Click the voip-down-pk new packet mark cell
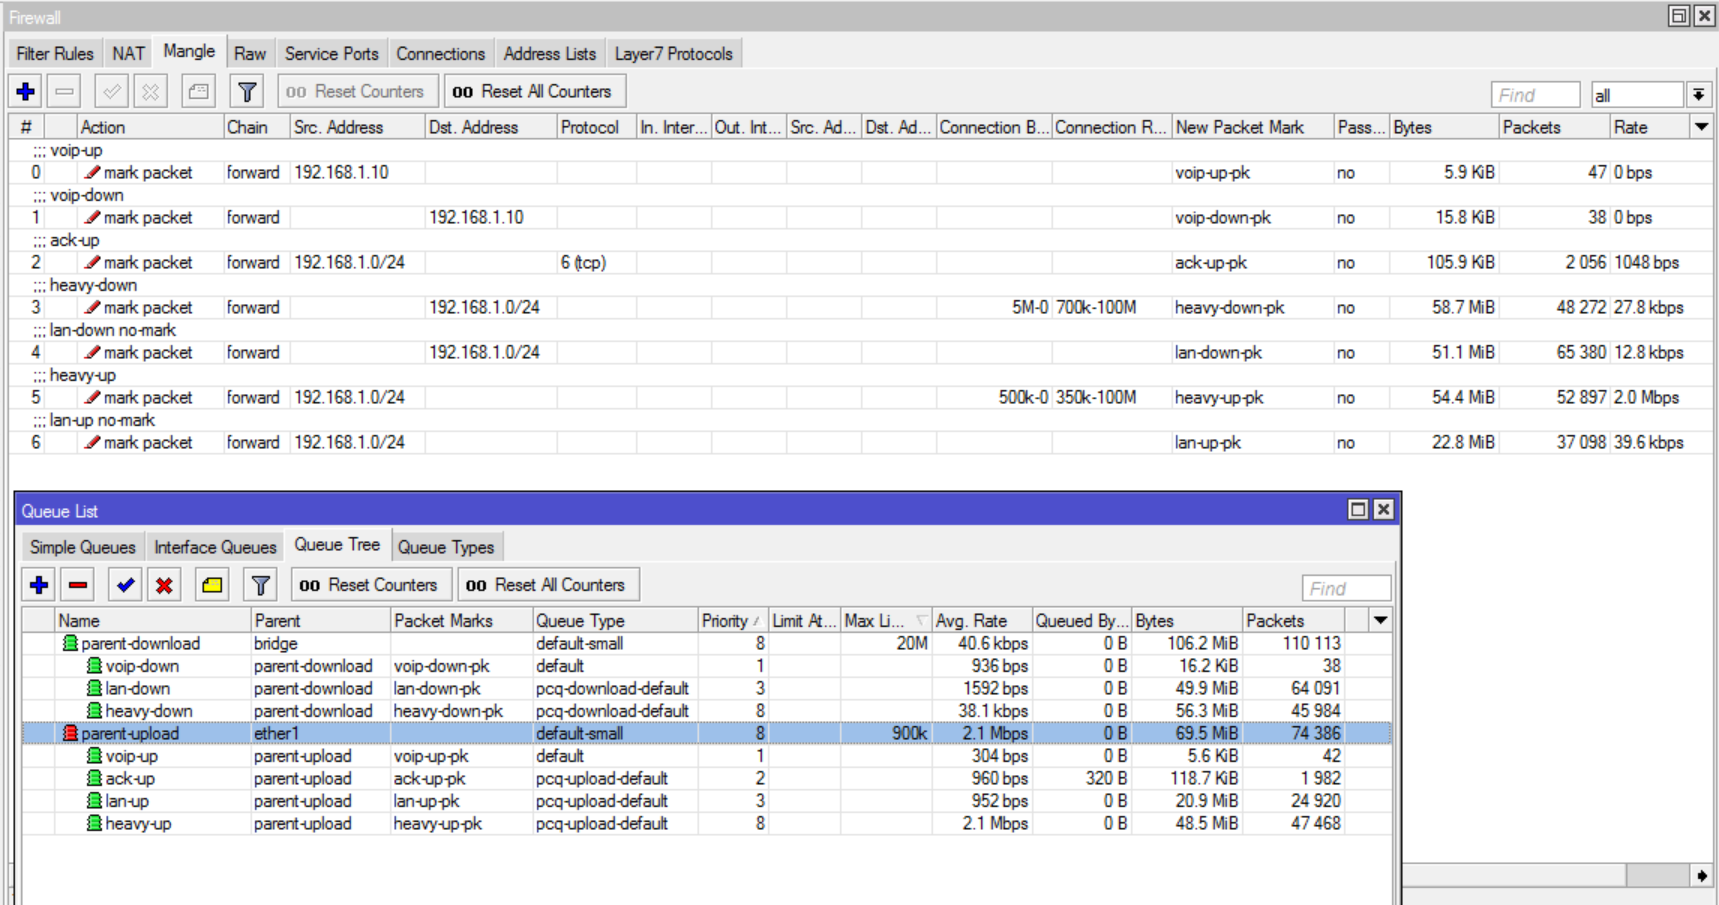 [1253, 217]
